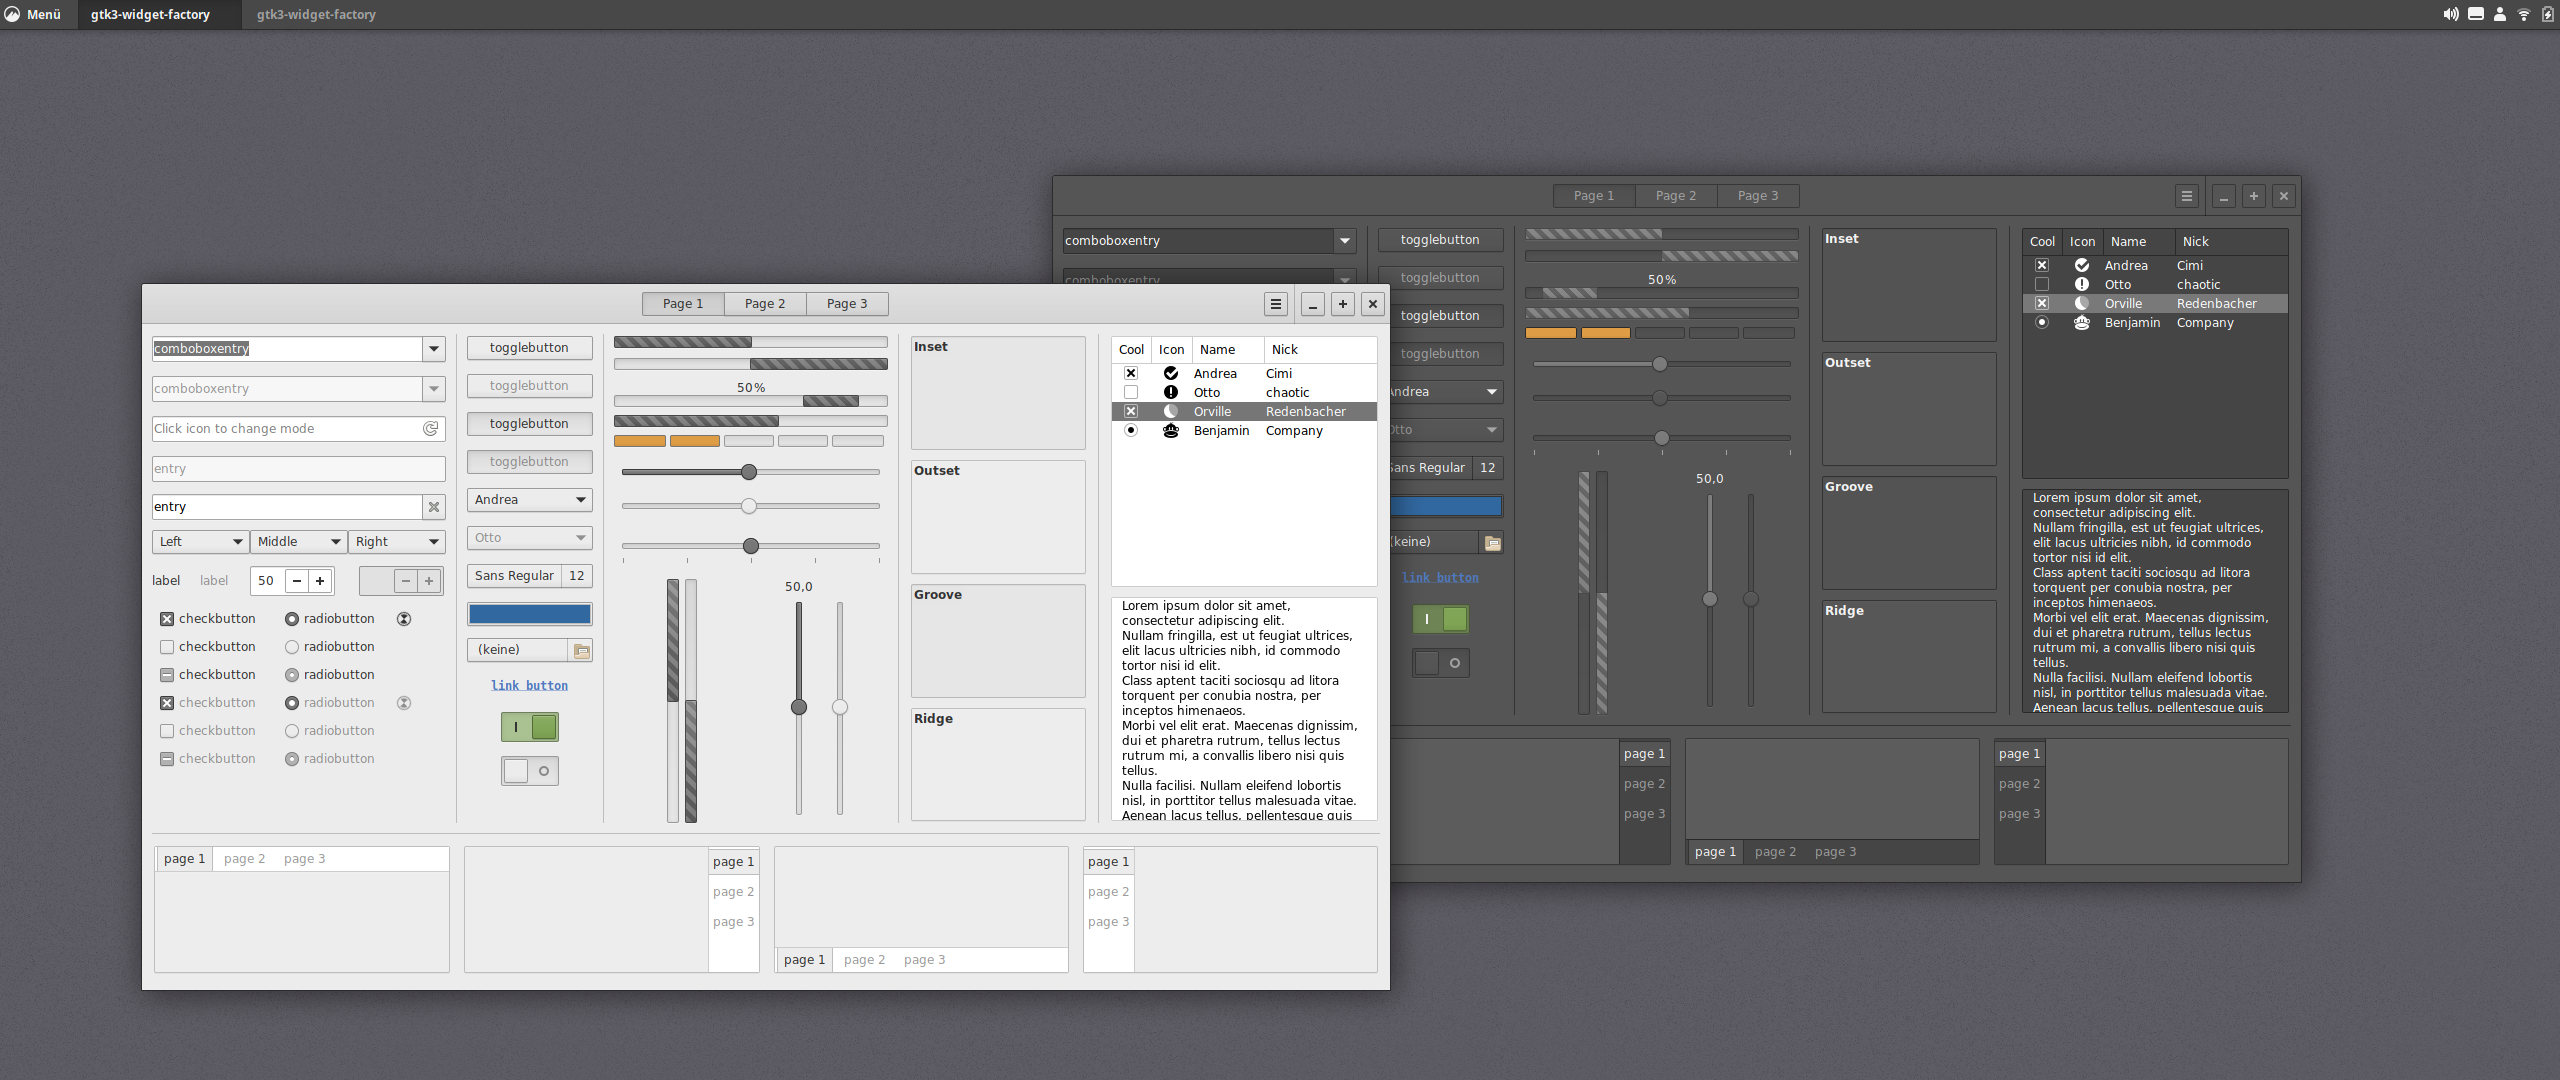Expand the top comboboxentry arrow in light window
Image resolution: width=2560 pixels, height=1080 pixels.
click(434, 349)
